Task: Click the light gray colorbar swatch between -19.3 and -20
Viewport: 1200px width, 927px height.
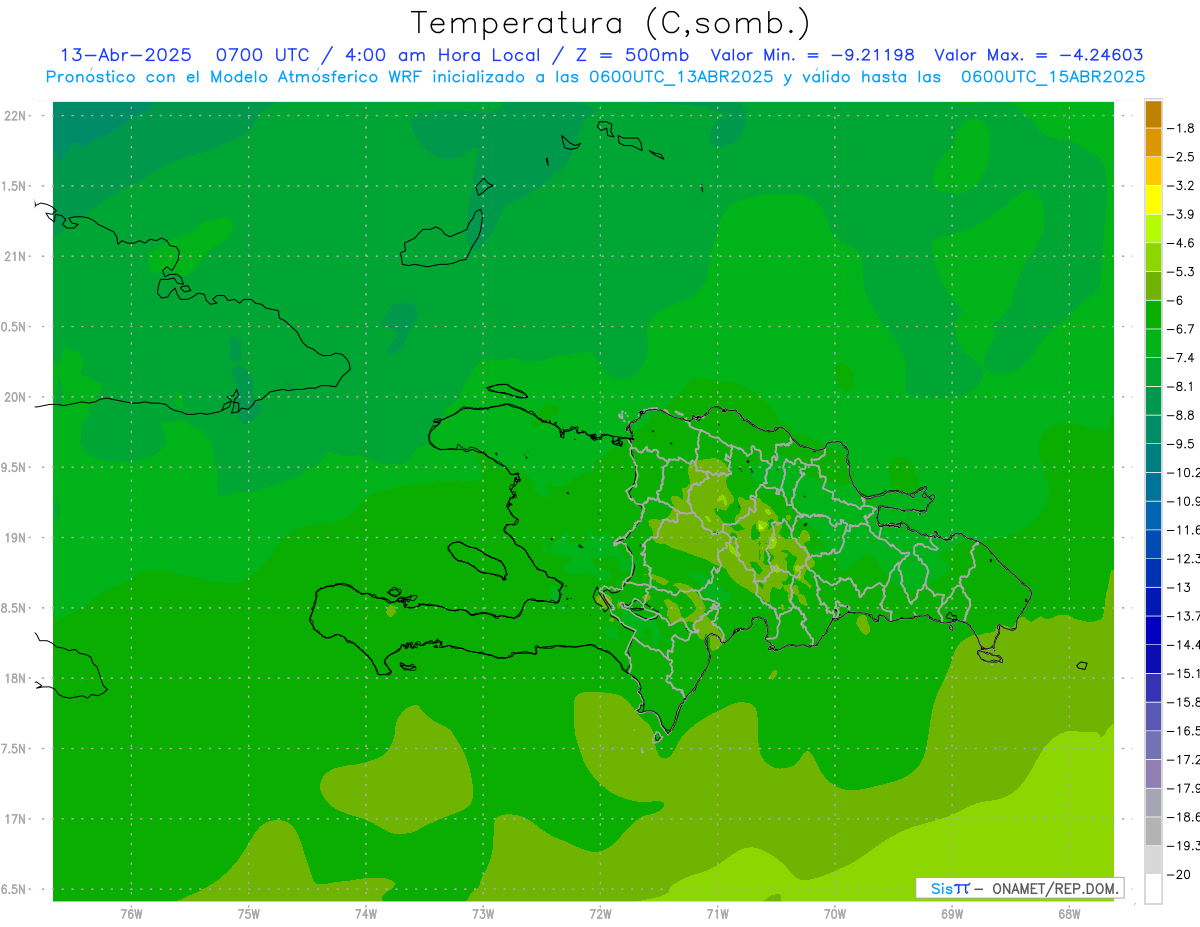Action: tap(1153, 860)
